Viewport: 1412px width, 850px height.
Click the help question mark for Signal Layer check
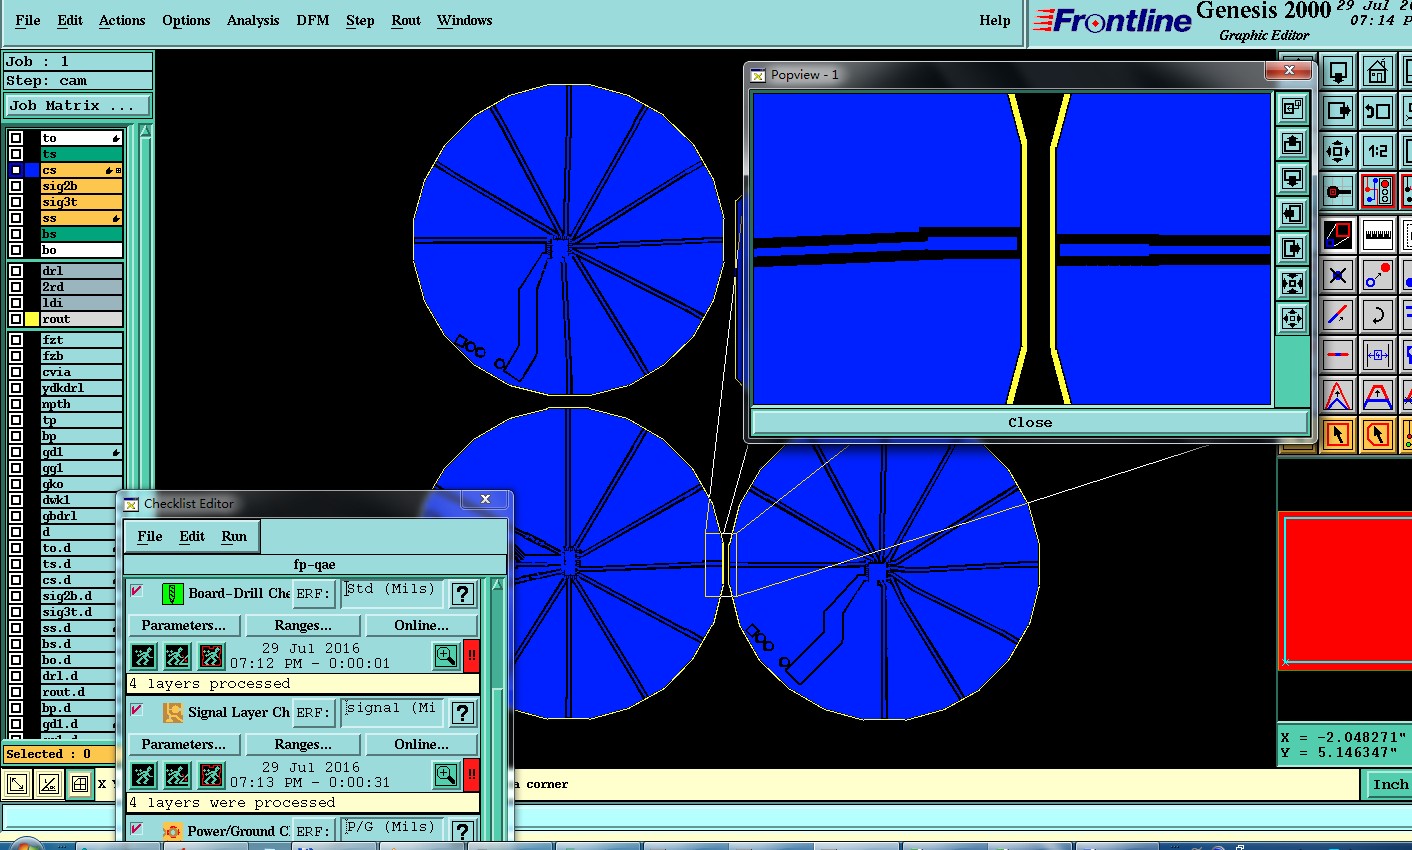pos(462,713)
